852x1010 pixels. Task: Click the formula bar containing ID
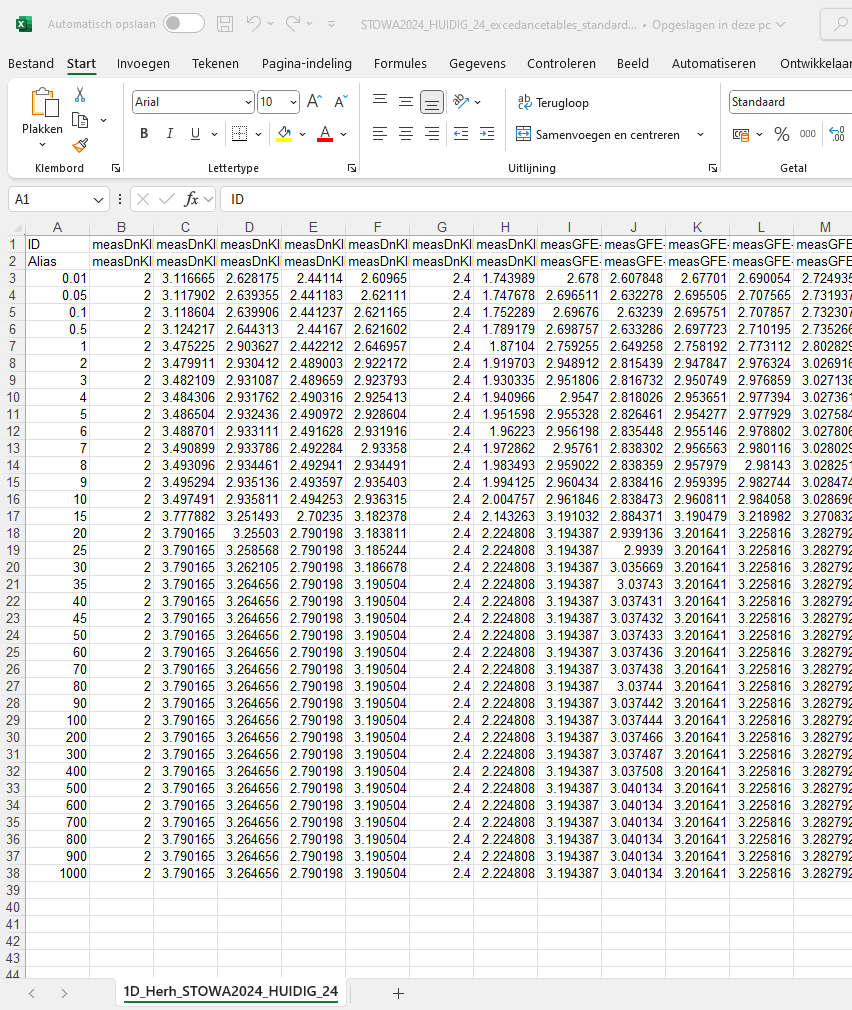[x=536, y=200]
